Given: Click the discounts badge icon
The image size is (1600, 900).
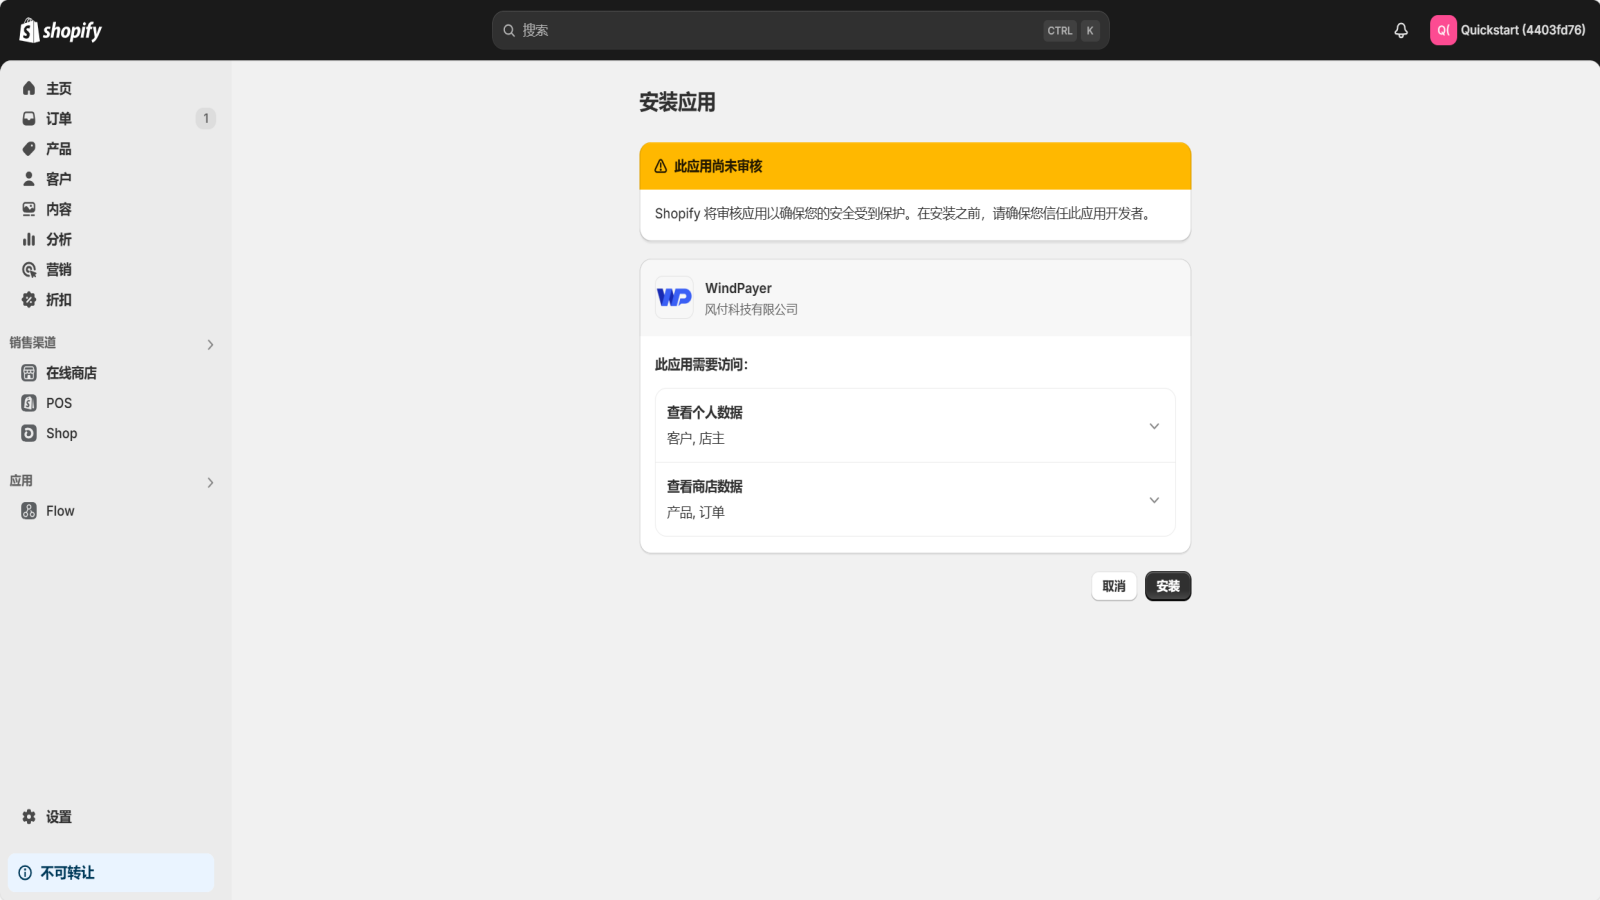Looking at the screenshot, I should 29,299.
